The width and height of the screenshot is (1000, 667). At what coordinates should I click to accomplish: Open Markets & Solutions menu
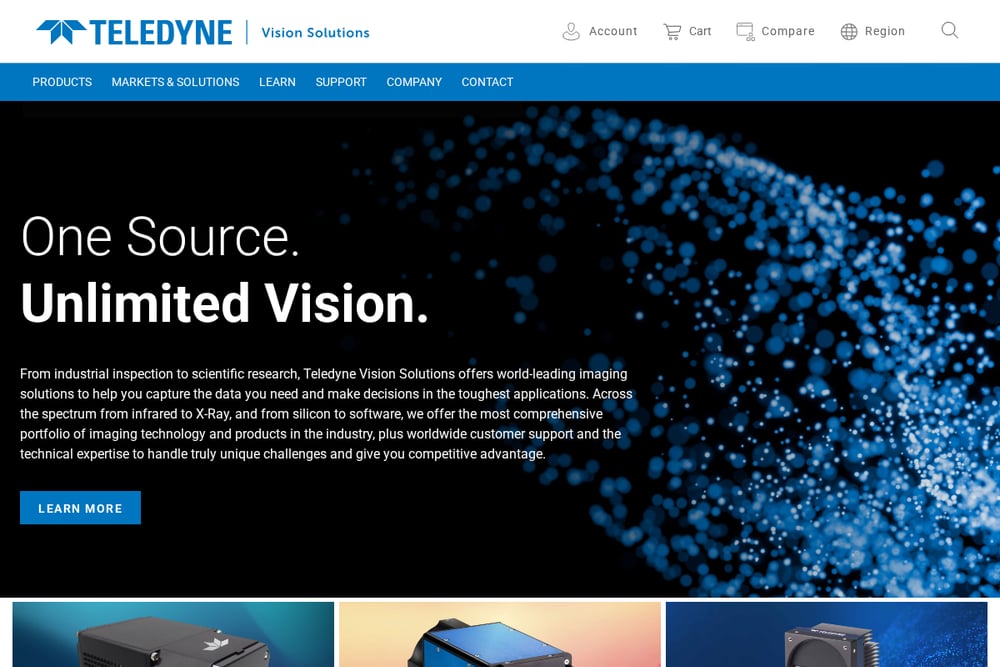[175, 82]
